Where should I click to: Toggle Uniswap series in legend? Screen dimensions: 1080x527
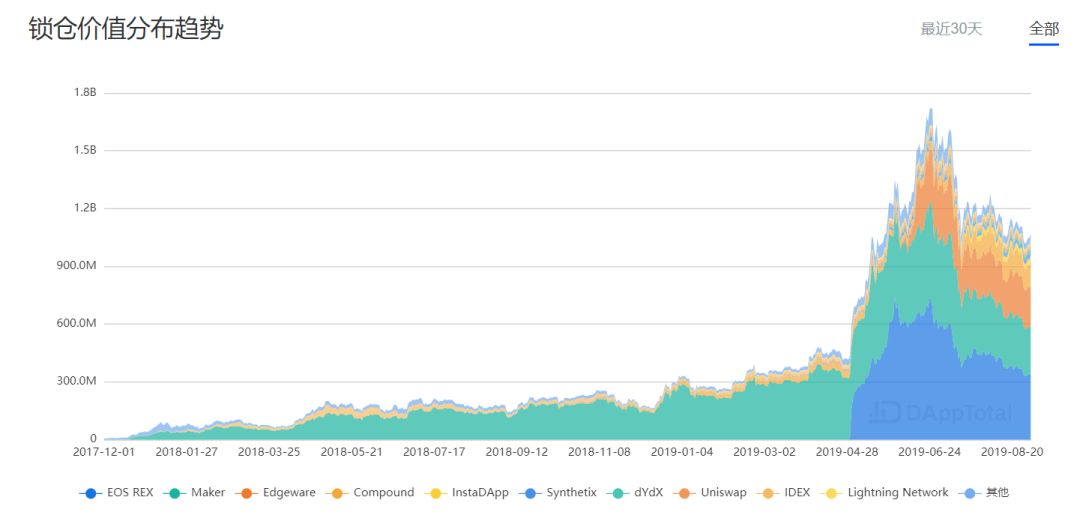point(709,493)
